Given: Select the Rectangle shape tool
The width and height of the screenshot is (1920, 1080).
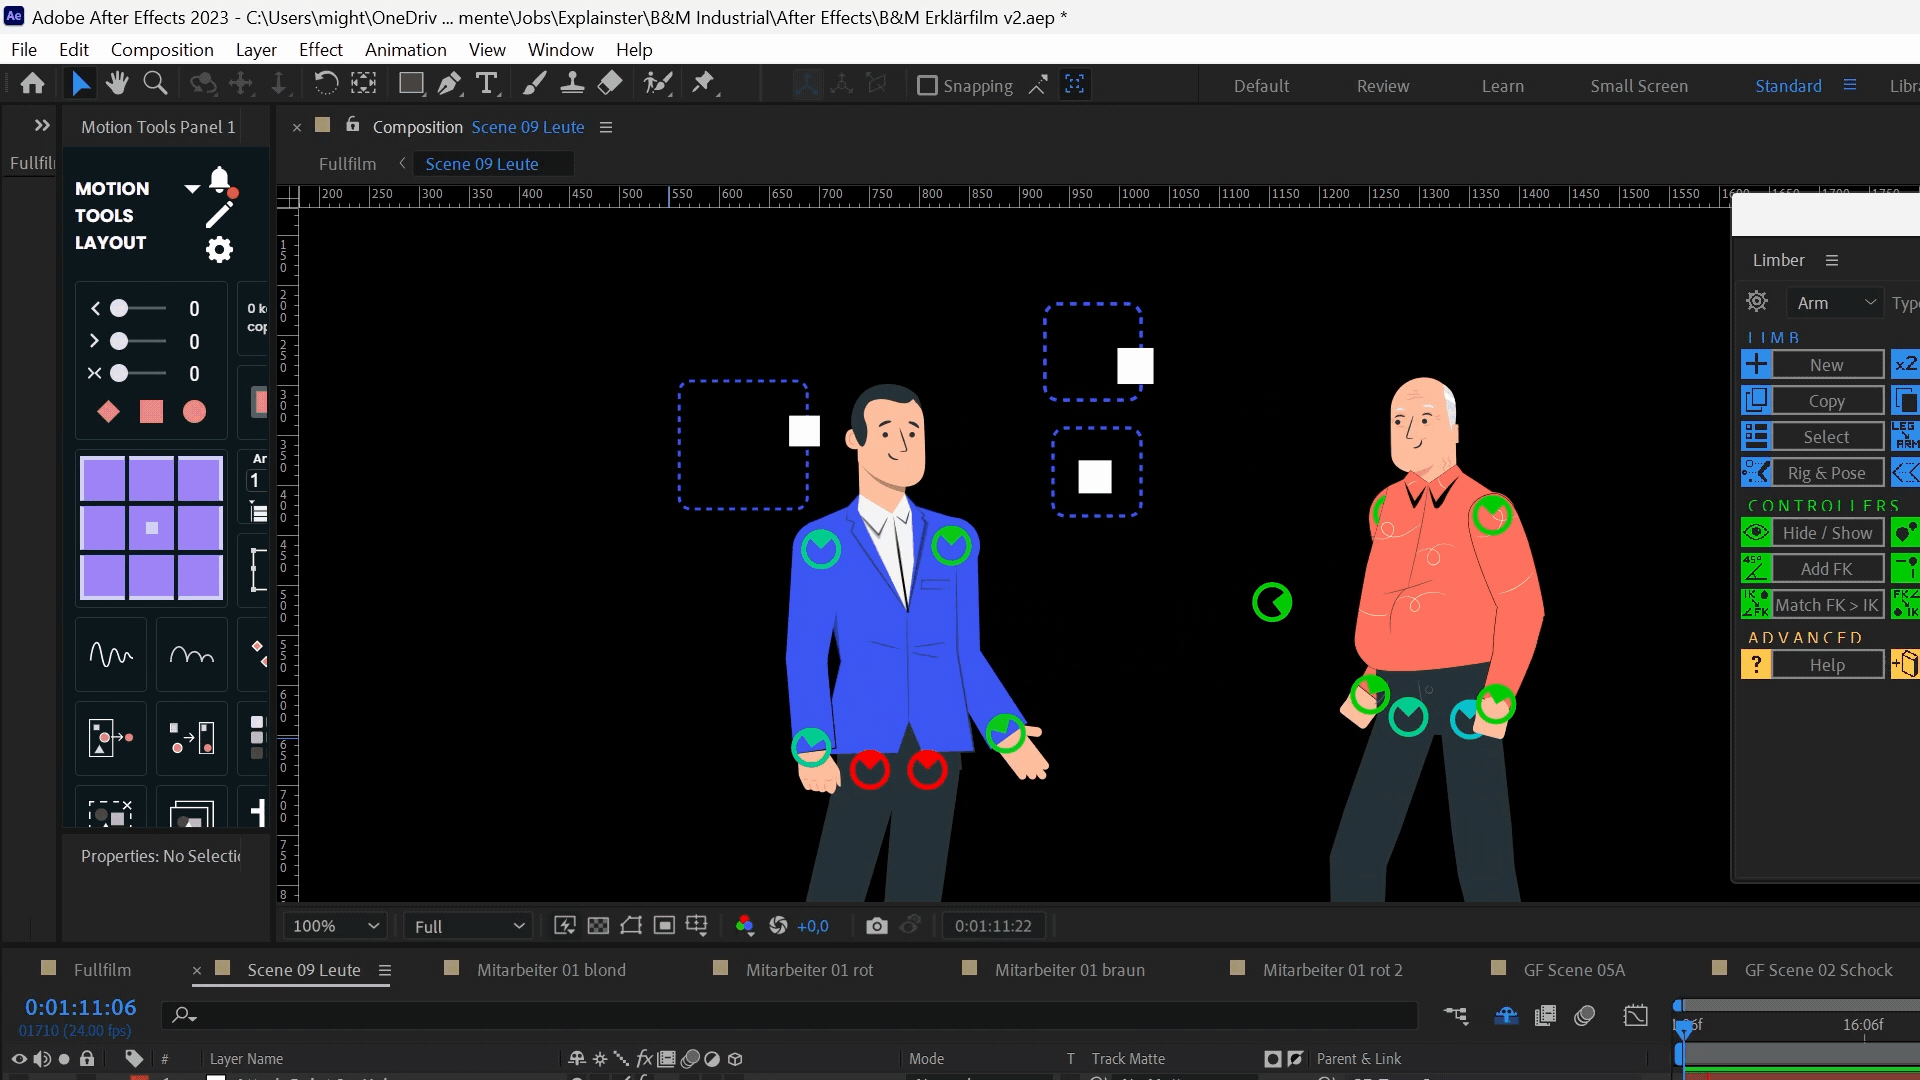Looking at the screenshot, I should click(410, 84).
